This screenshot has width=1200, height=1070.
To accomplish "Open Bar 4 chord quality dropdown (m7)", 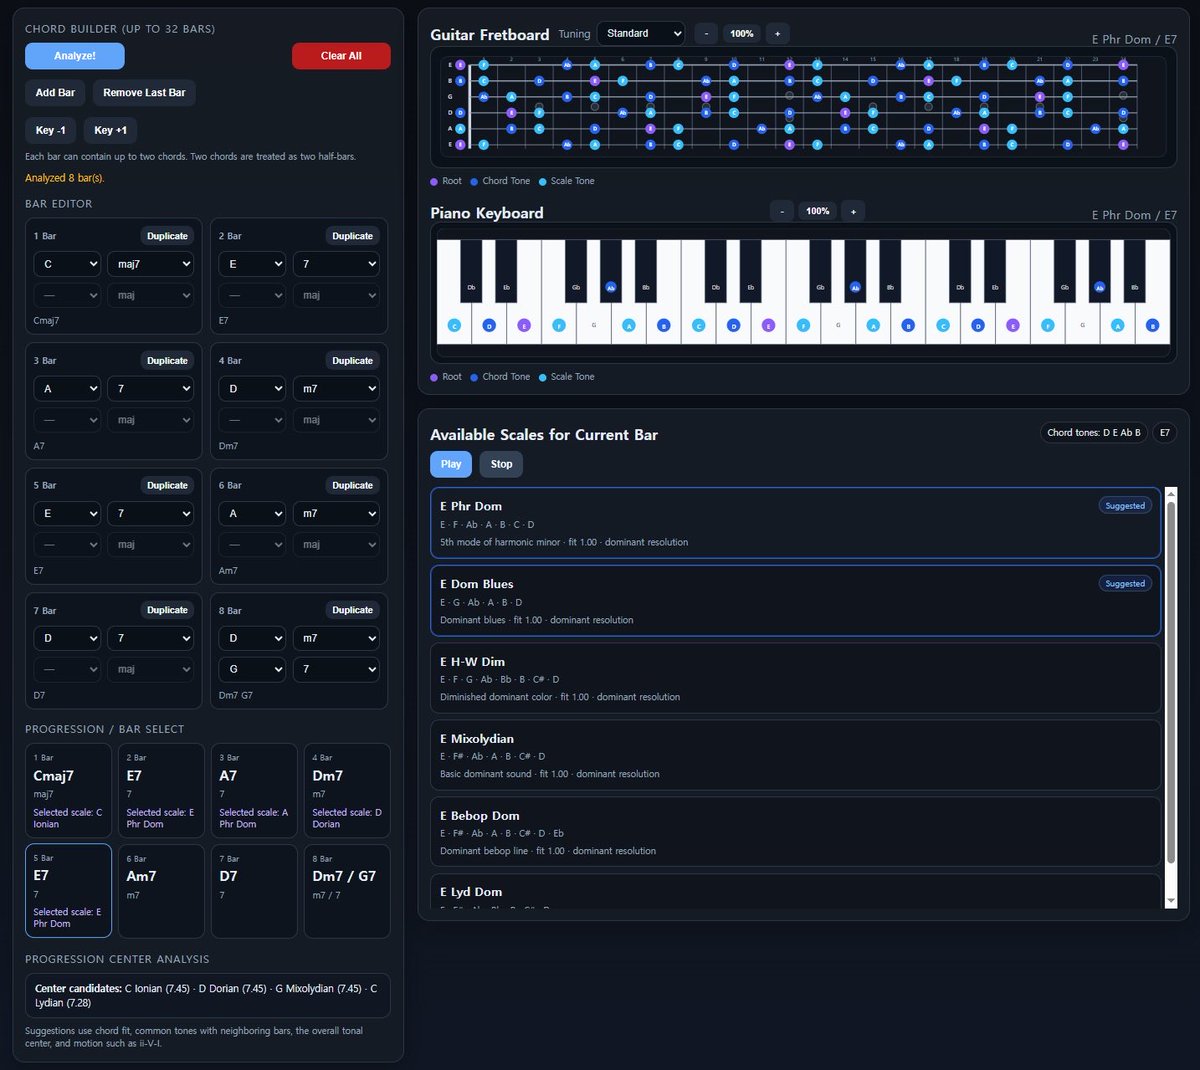I will (x=335, y=389).
